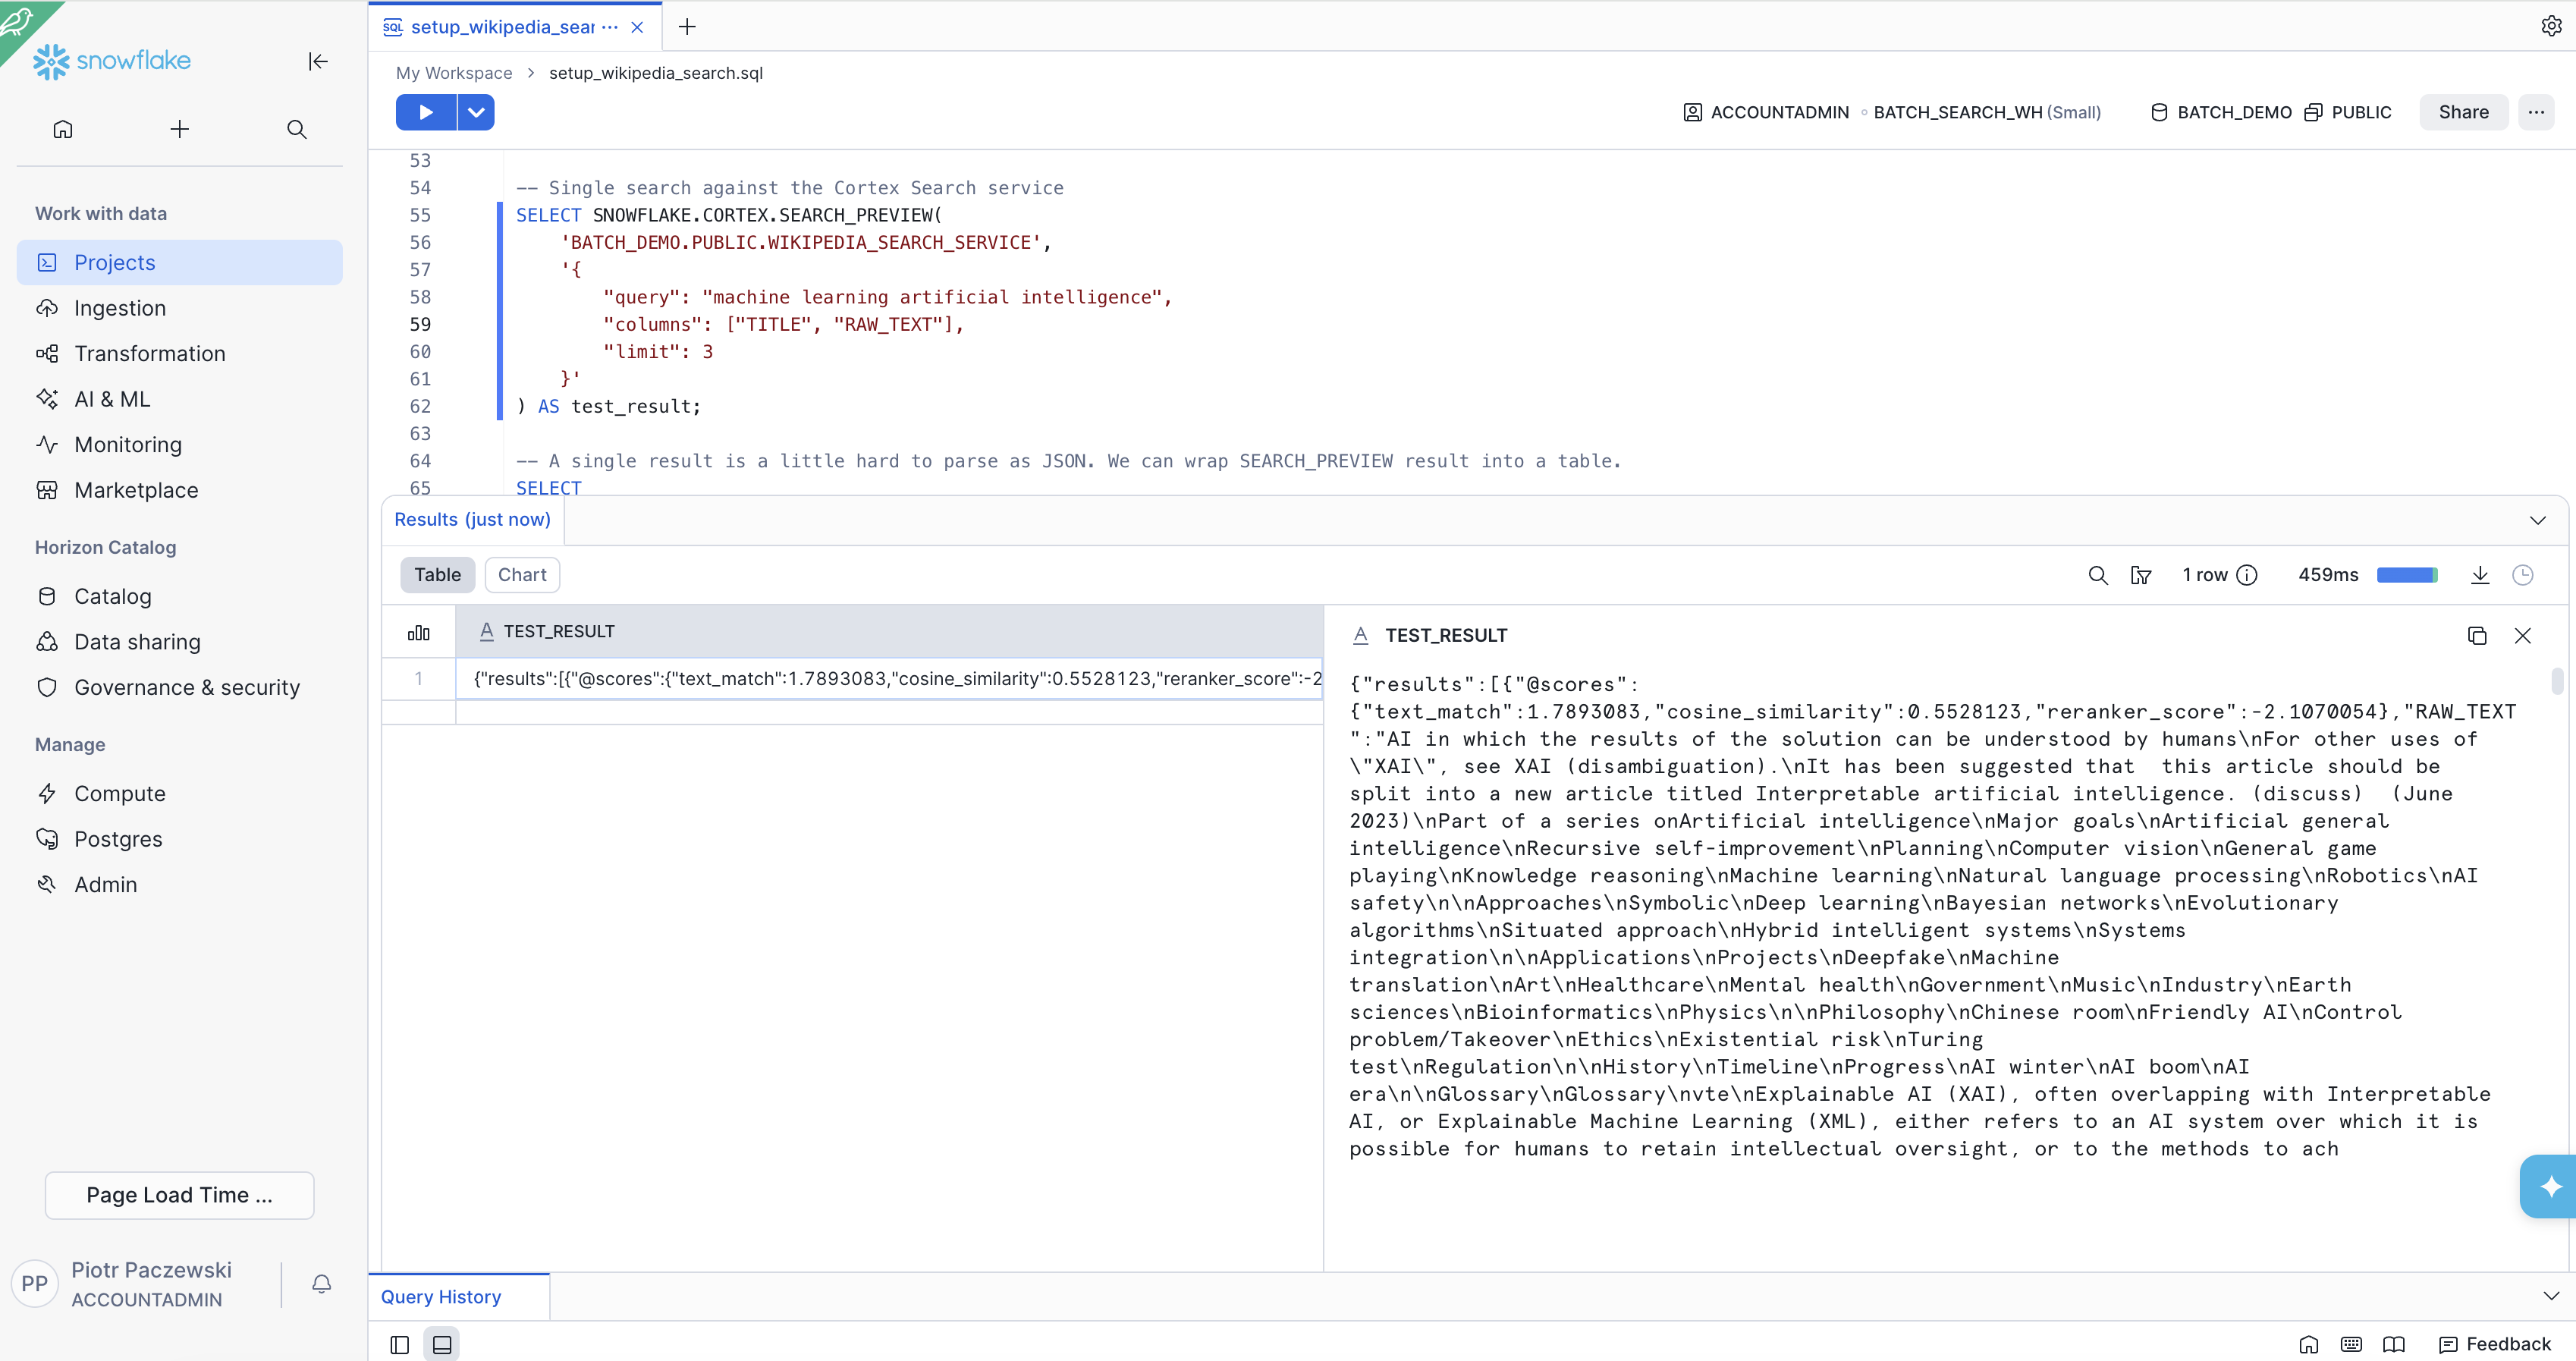The height and width of the screenshot is (1361, 2576).
Task: Collapse the Results panel chevron
Action: pos(2537,520)
